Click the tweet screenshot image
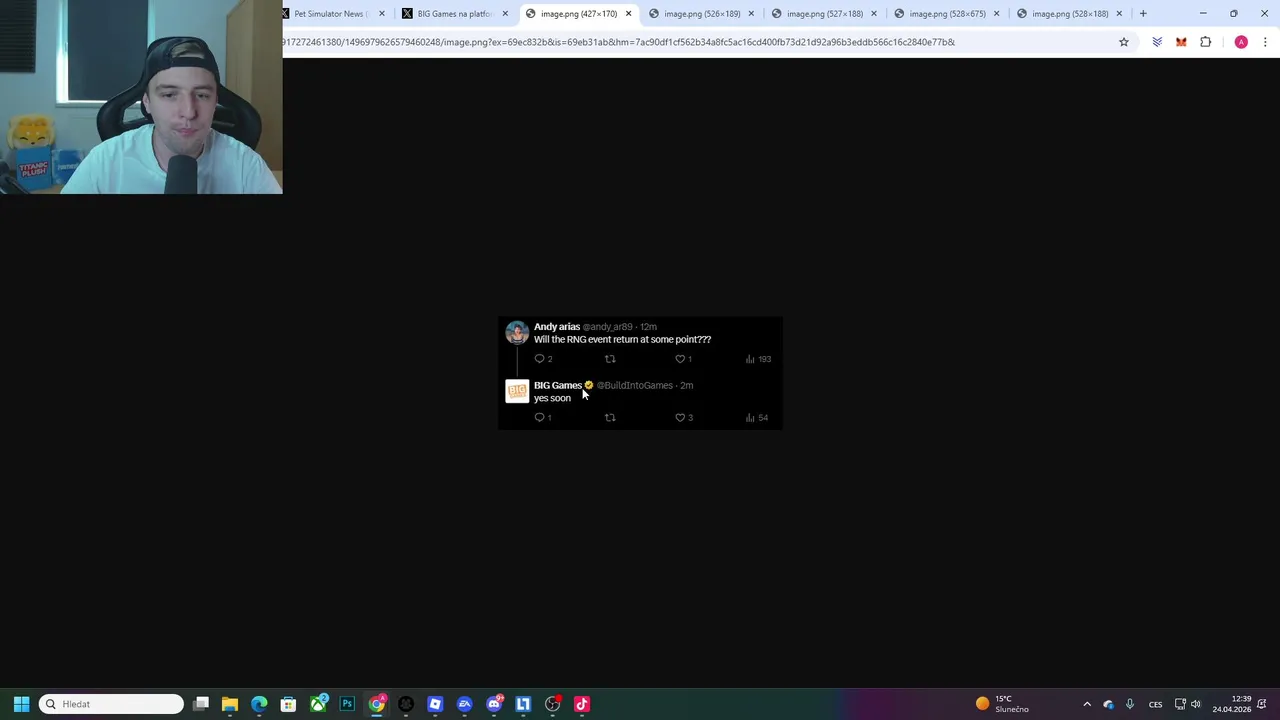The width and height of the screenshot is (1280, 720). pyautogui.click(x=640, y=373)
